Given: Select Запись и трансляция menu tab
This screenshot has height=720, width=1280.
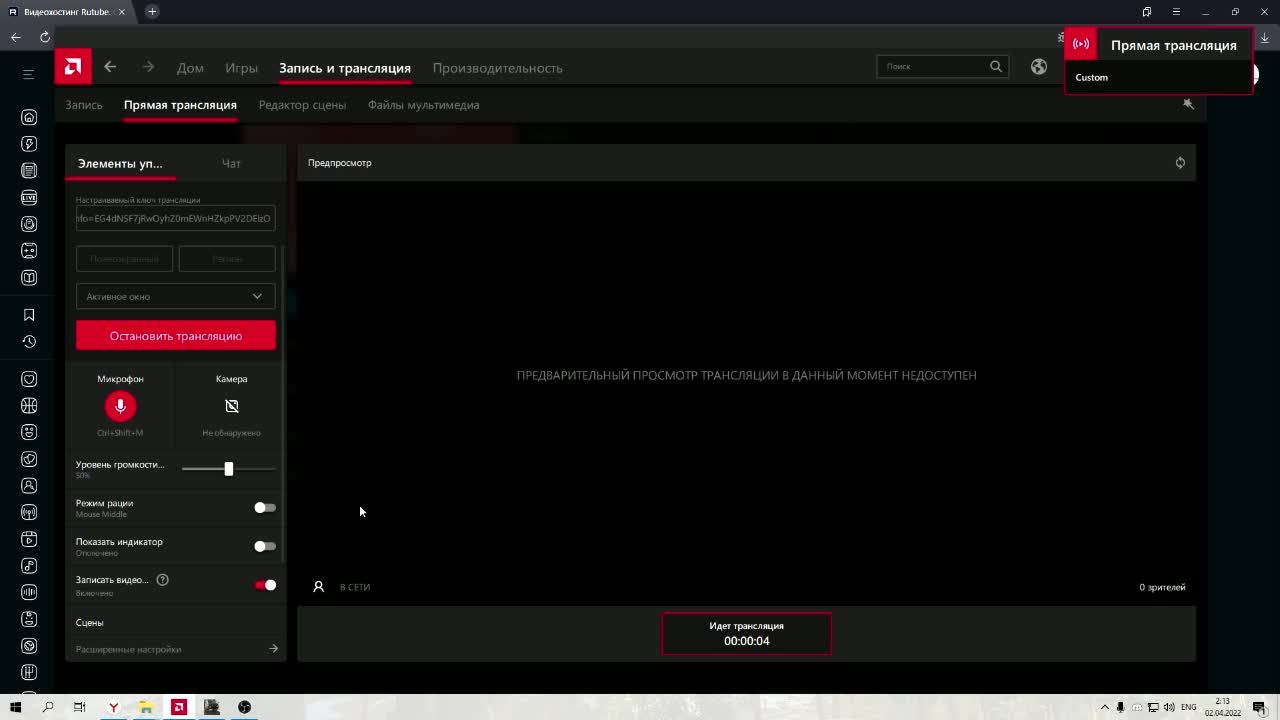Looking at the screenshot, I should pyautogui.click(x=345, y=68).
